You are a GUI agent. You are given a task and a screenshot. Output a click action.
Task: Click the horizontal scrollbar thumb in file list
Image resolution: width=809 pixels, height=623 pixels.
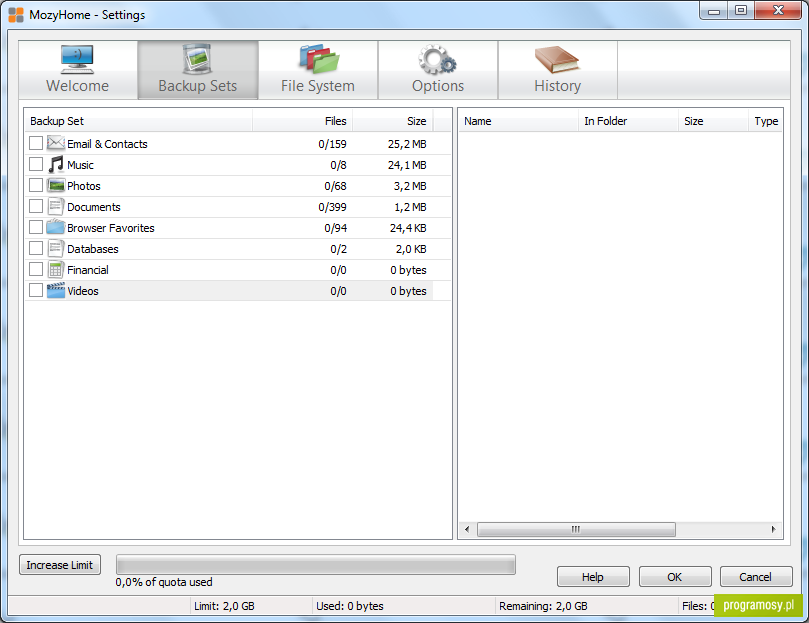pyautogui.click(x=576, y=529)
